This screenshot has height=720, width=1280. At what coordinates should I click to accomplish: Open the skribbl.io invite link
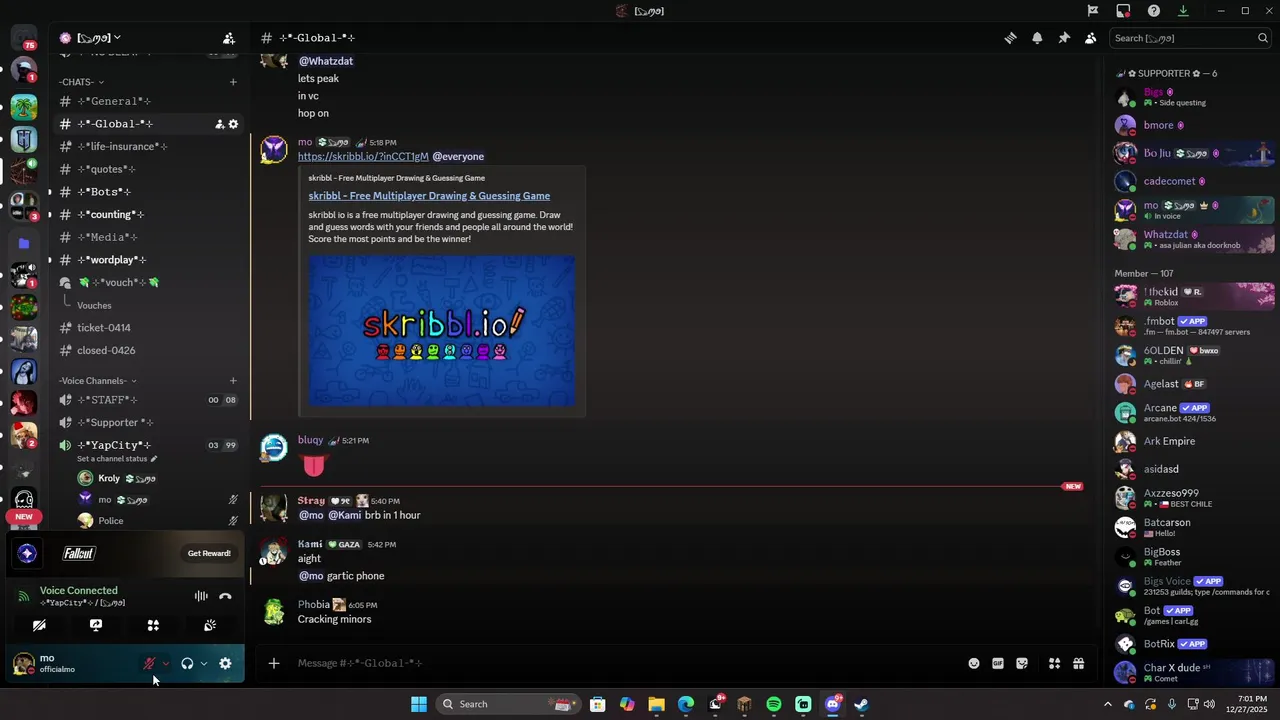pos(363,157)
